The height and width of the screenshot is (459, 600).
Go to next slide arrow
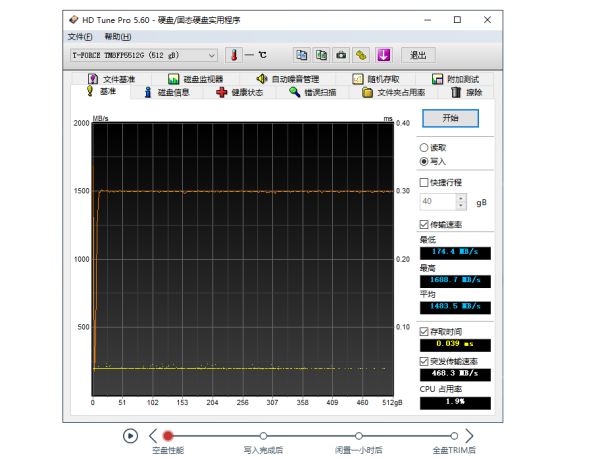tap(469, 436)
